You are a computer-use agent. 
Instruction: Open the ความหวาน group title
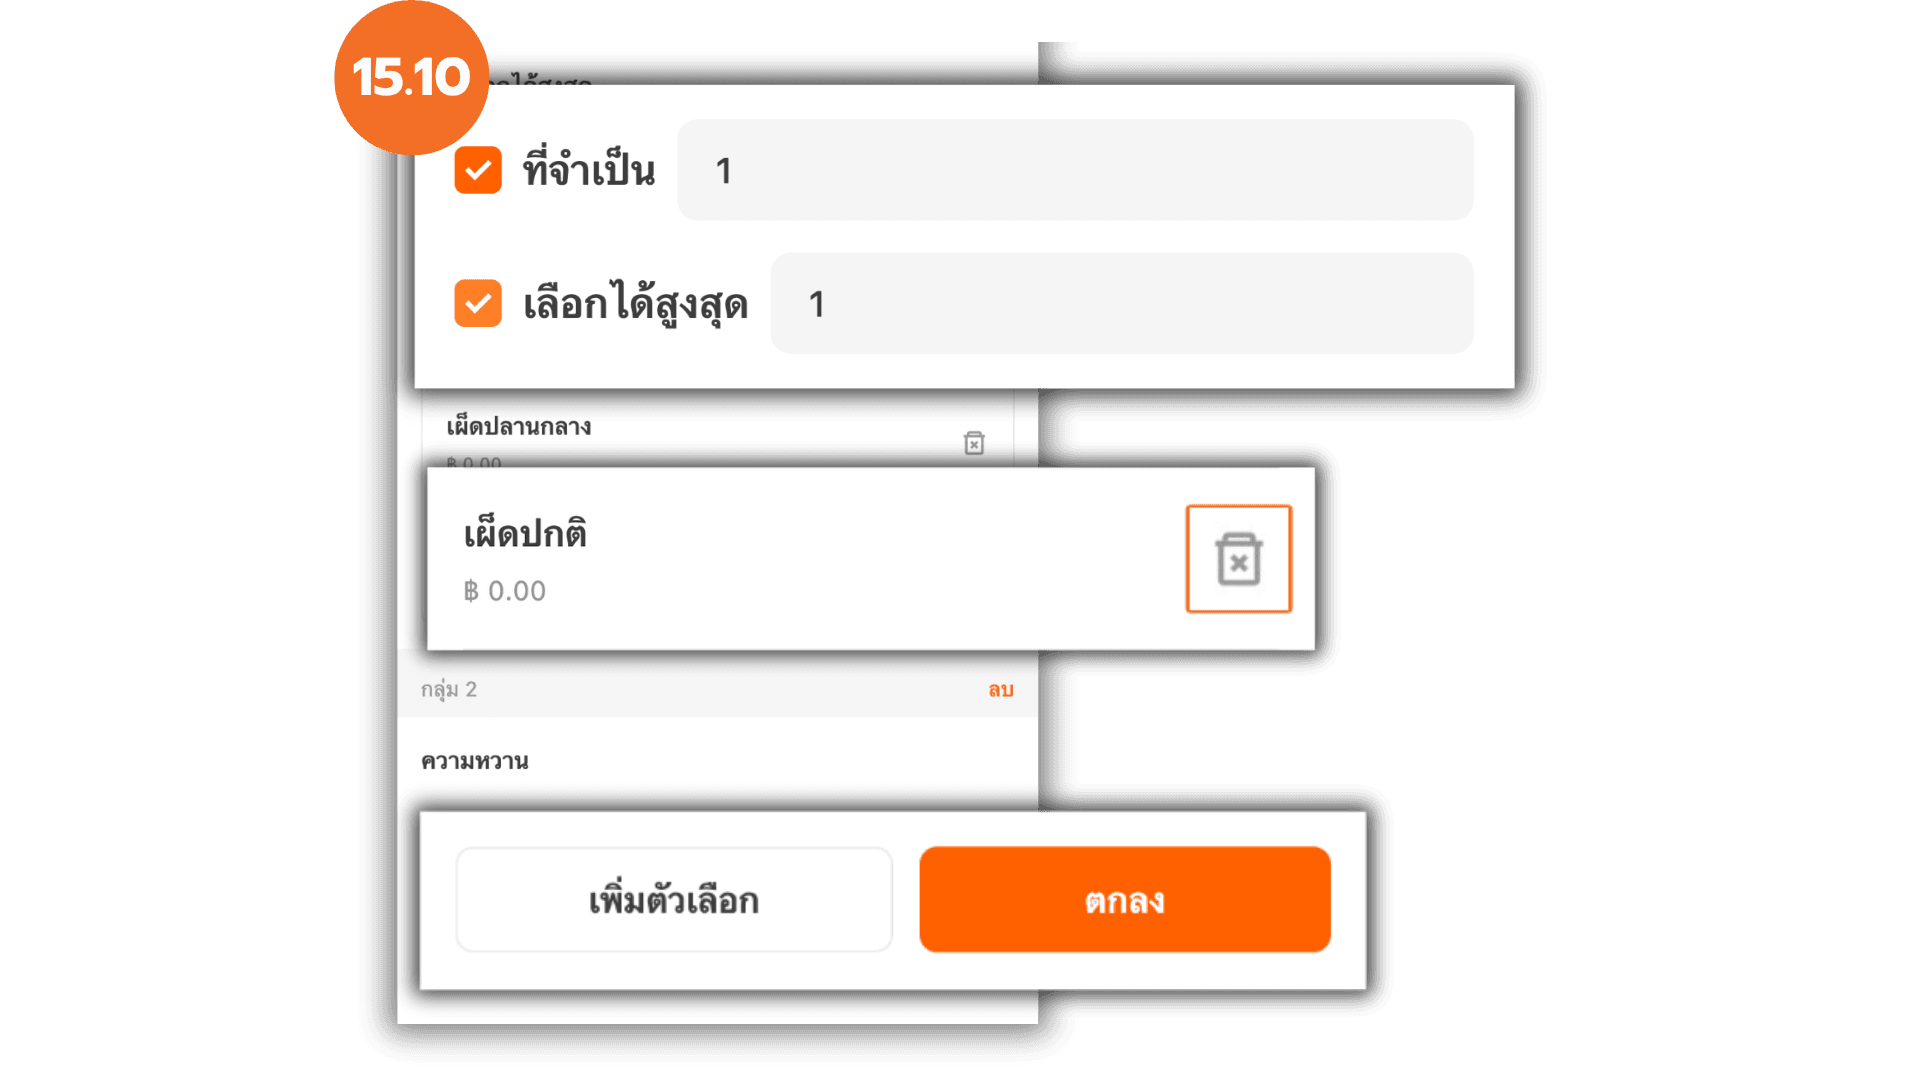[475, 761]
